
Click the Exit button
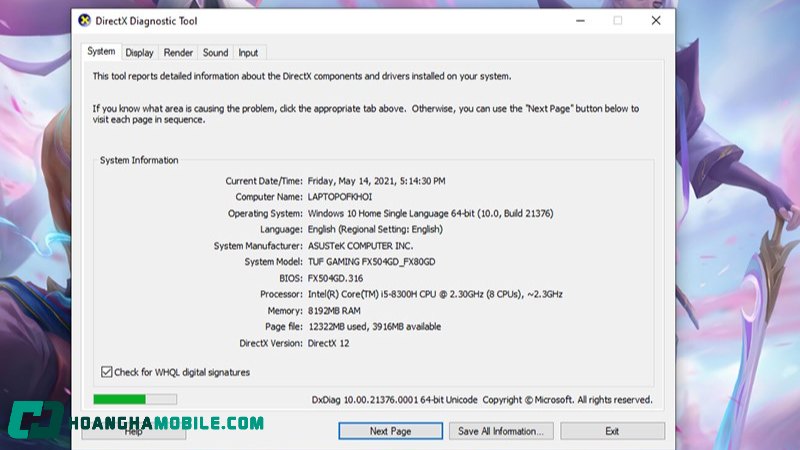tap(612, 431)
